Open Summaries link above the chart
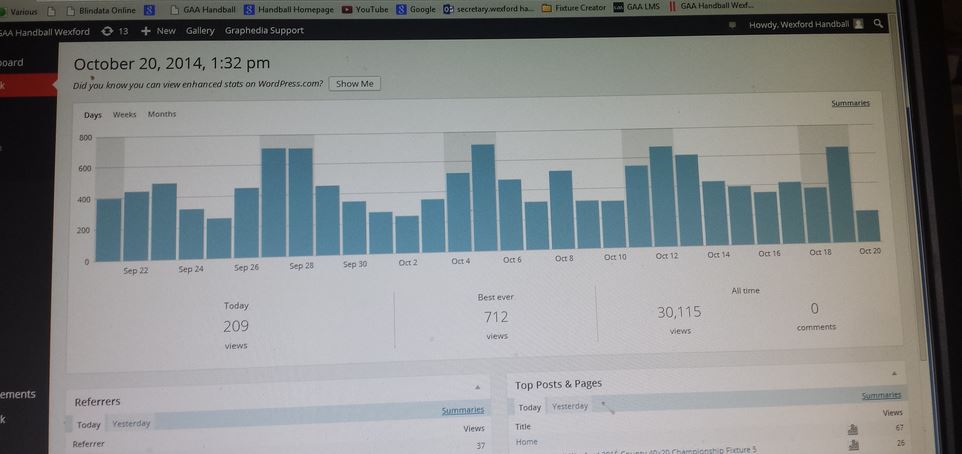The width and height of the screenshot is (962, 454). click(850, 104)
